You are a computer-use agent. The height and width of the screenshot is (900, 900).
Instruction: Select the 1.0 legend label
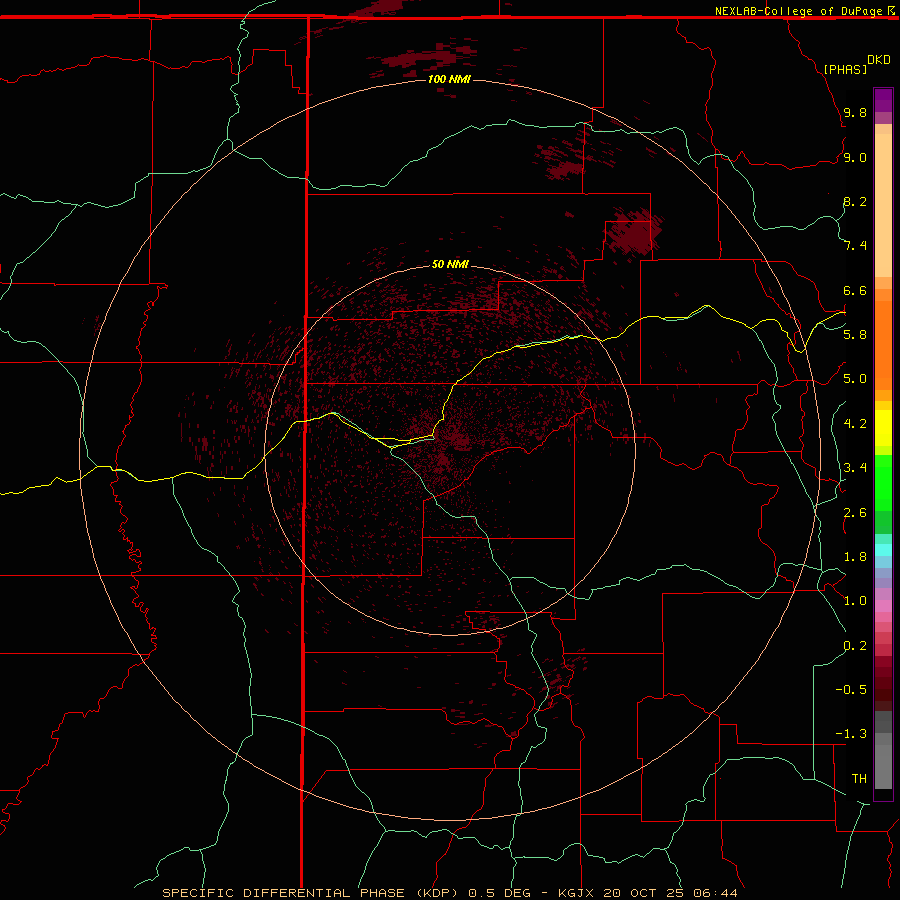tap(855, 600)
